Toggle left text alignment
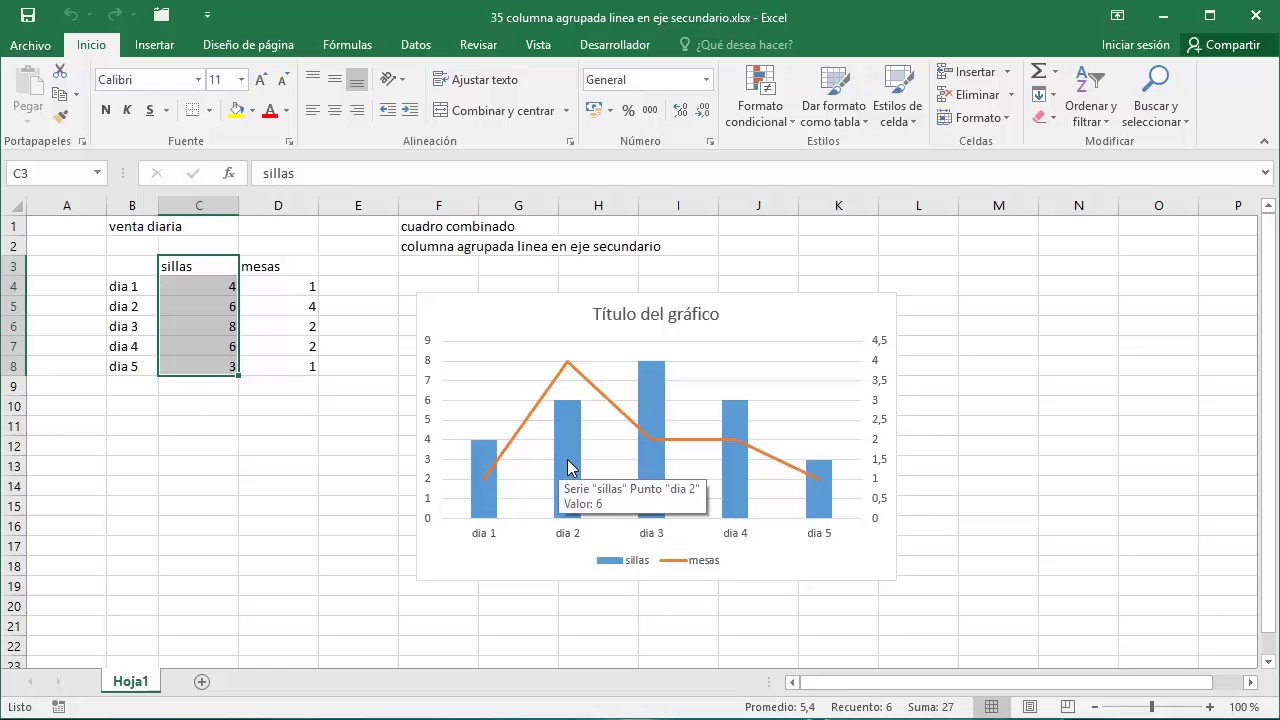Image resolution: width=1280 pixels, height=720 pixels. point(313,110)
